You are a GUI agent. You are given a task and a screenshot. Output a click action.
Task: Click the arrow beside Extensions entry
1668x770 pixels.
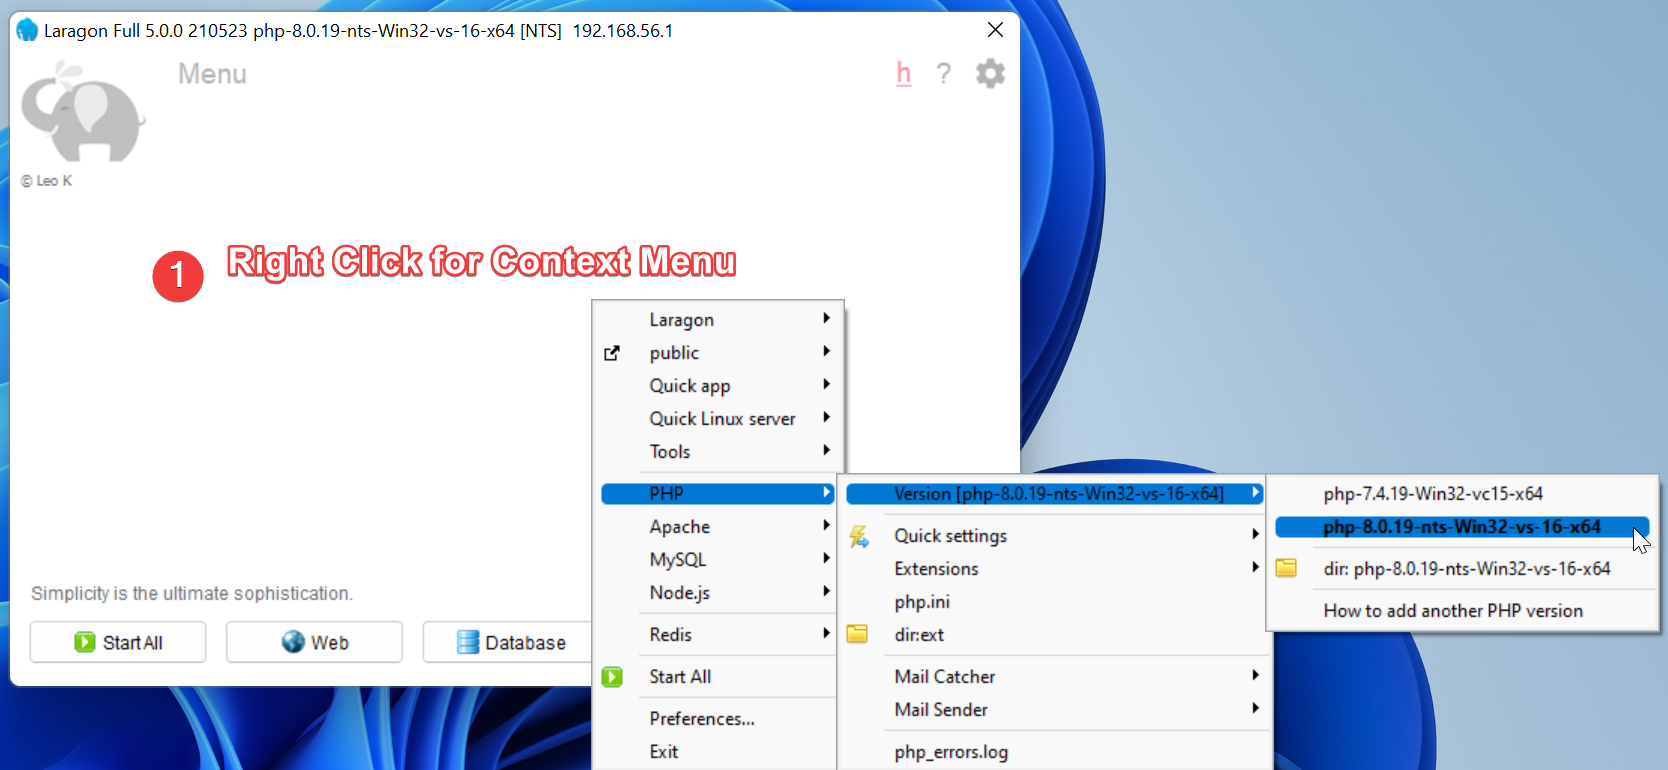1255,567
